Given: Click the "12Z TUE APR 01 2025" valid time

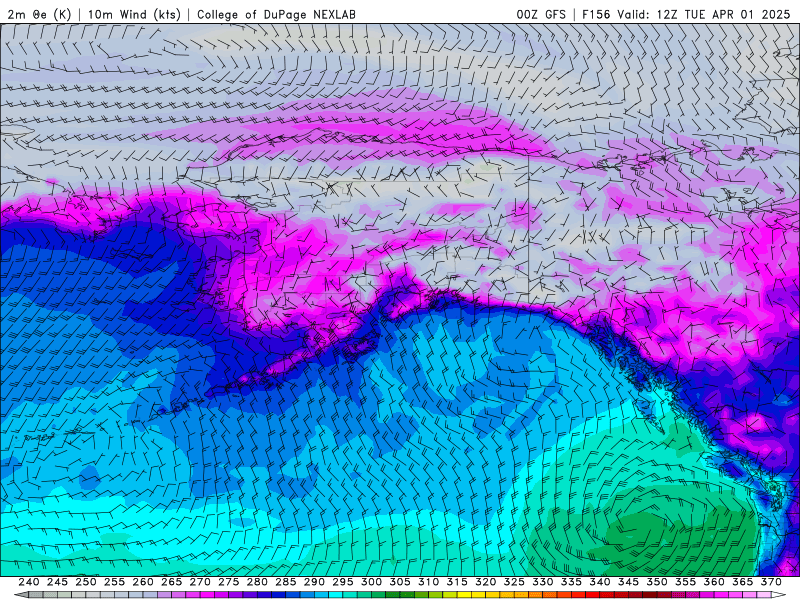Looking at the screenshot, I should (x=723, y=14).
